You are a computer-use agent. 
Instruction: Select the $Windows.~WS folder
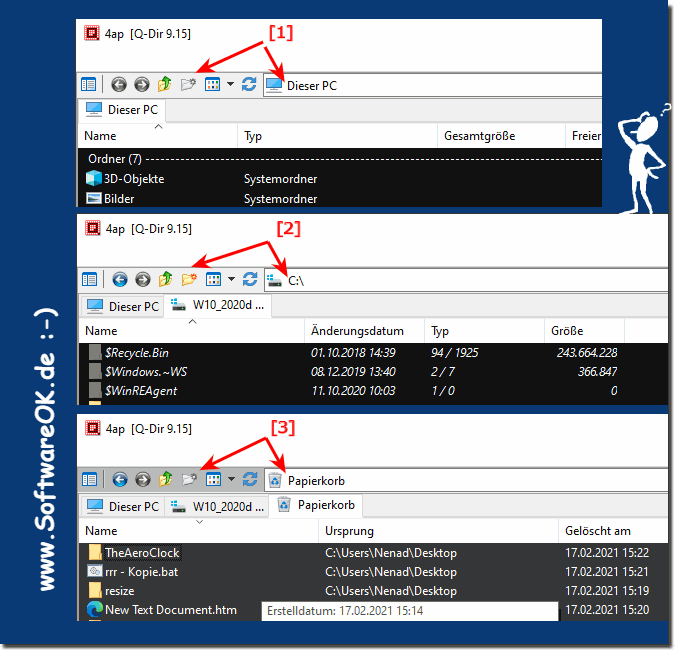(138, 372)
